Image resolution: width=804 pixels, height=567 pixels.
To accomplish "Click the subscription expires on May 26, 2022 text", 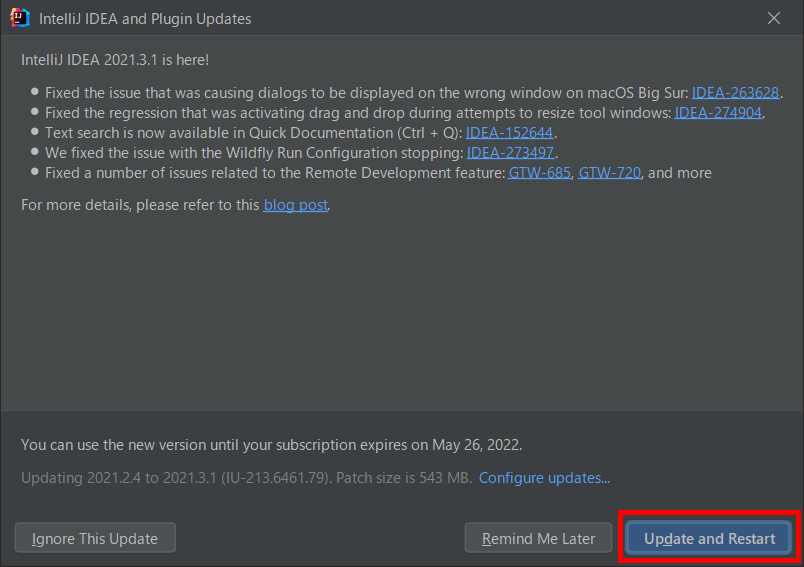I will 271,445.
